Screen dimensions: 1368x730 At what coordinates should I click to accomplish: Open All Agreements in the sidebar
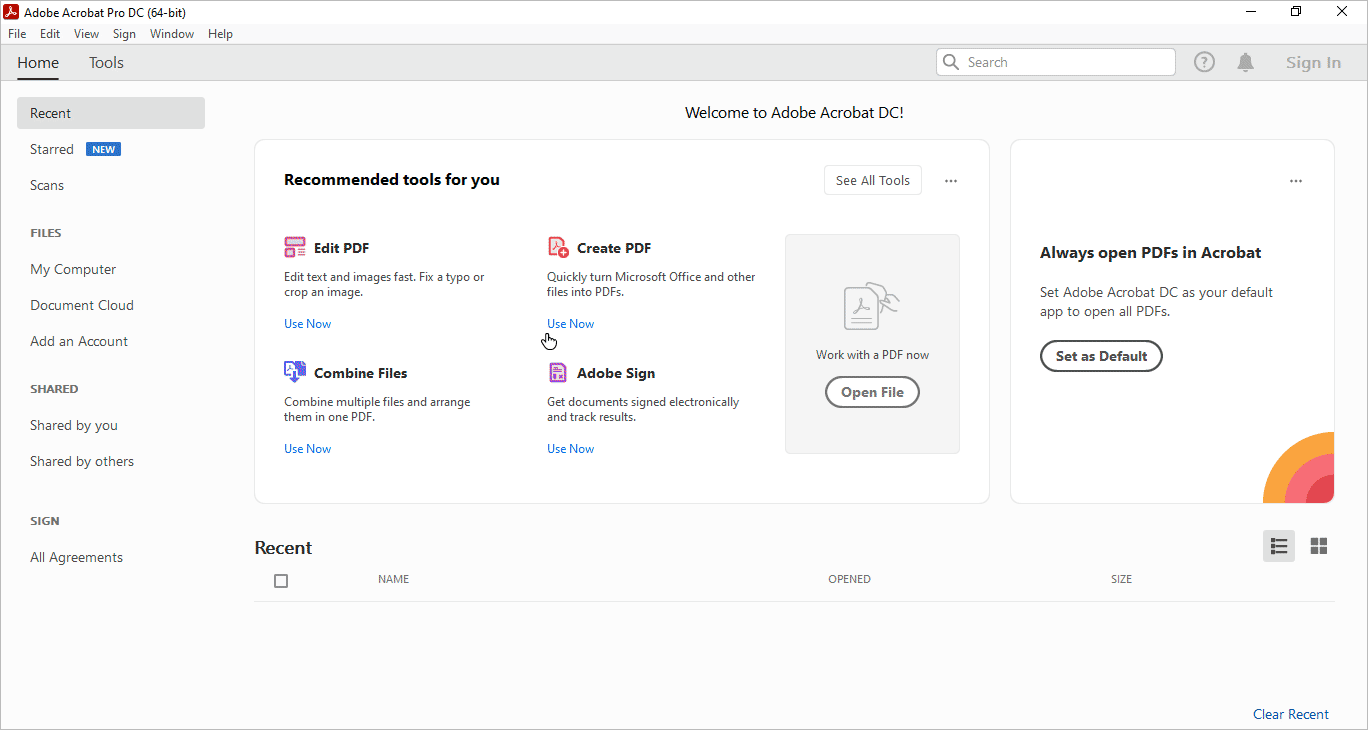[76, 557]
